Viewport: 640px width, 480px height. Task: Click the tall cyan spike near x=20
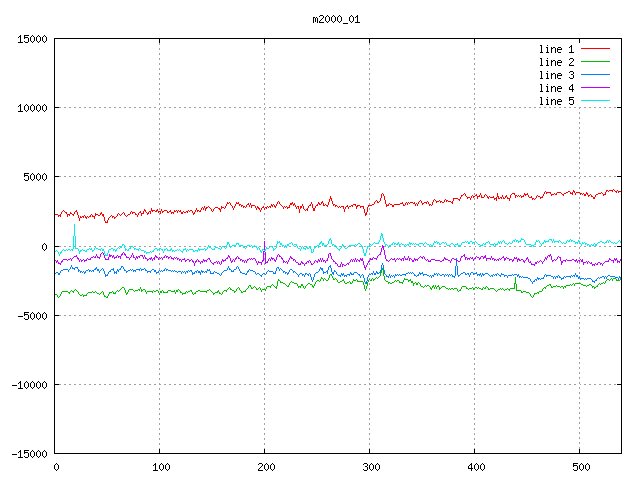[74, 232]
